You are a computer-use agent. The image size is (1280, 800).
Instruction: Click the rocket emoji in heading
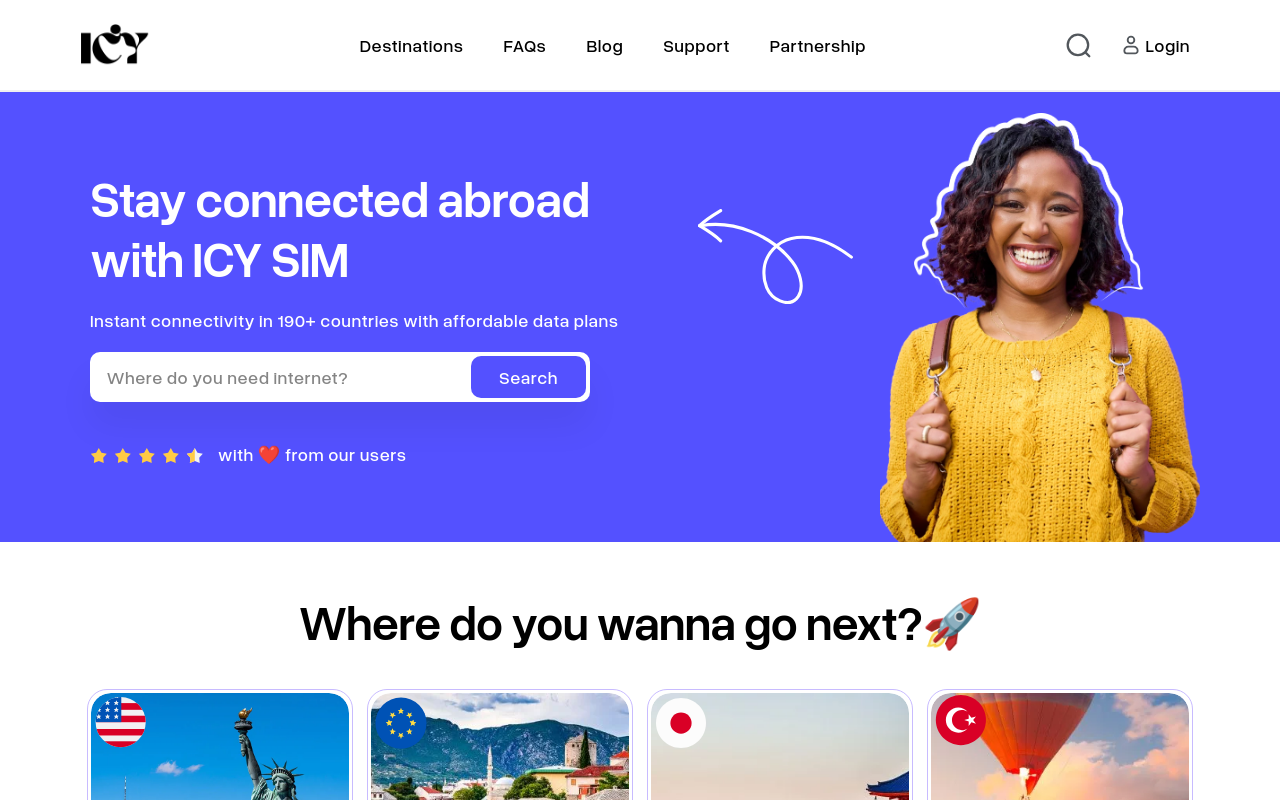pos(952,624)
